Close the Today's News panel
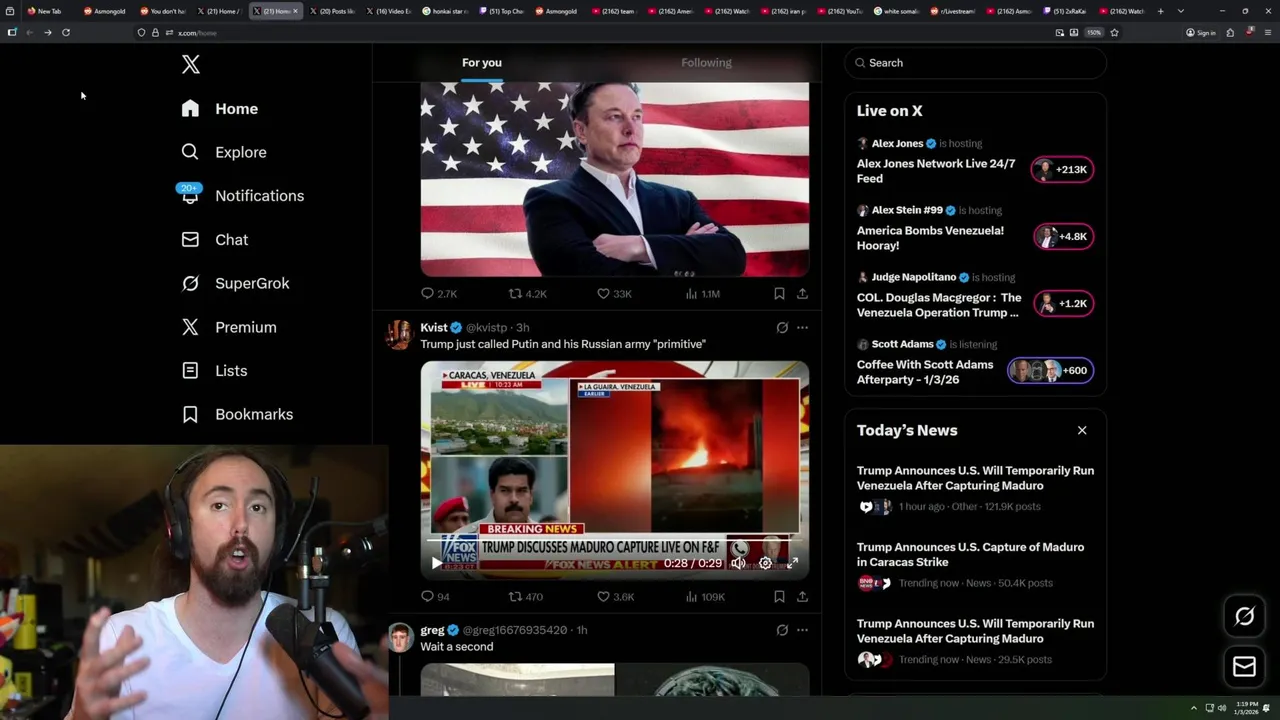The image size is (1280, 720). pyautogui.click(x=1082, y=430)
